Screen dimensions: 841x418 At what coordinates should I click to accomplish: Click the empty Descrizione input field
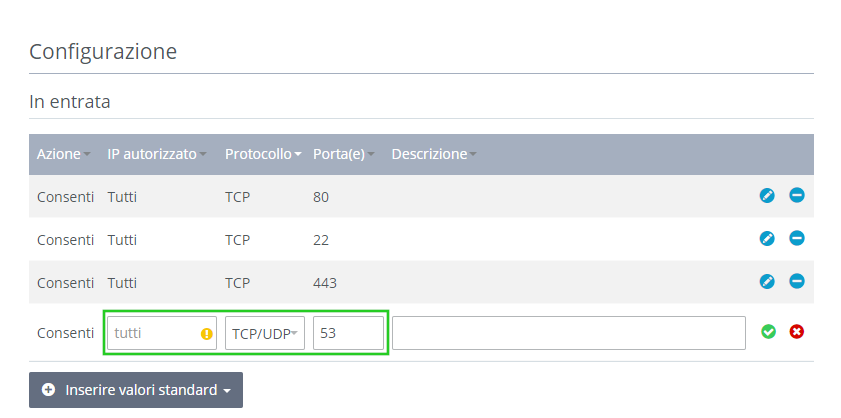point(569,333)
